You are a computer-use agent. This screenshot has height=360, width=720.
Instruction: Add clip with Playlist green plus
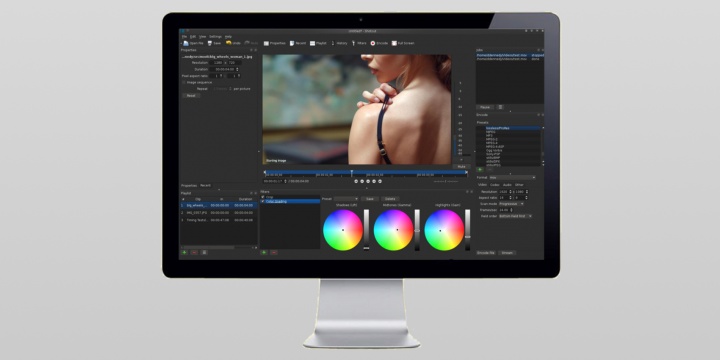tap(184, 253)
